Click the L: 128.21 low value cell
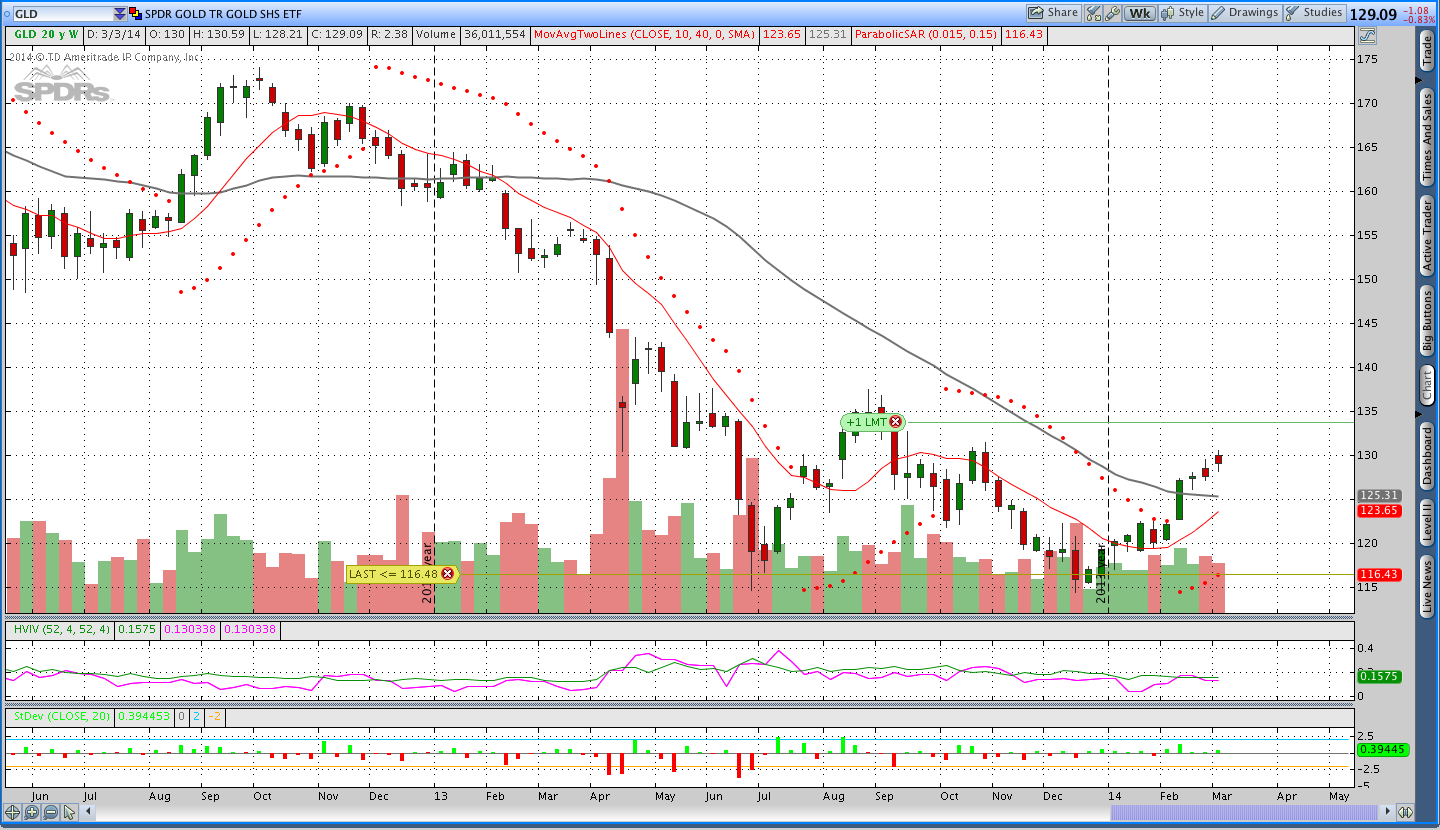The height and width of the screenshot is (830, 1440). [x=281, y=34]
